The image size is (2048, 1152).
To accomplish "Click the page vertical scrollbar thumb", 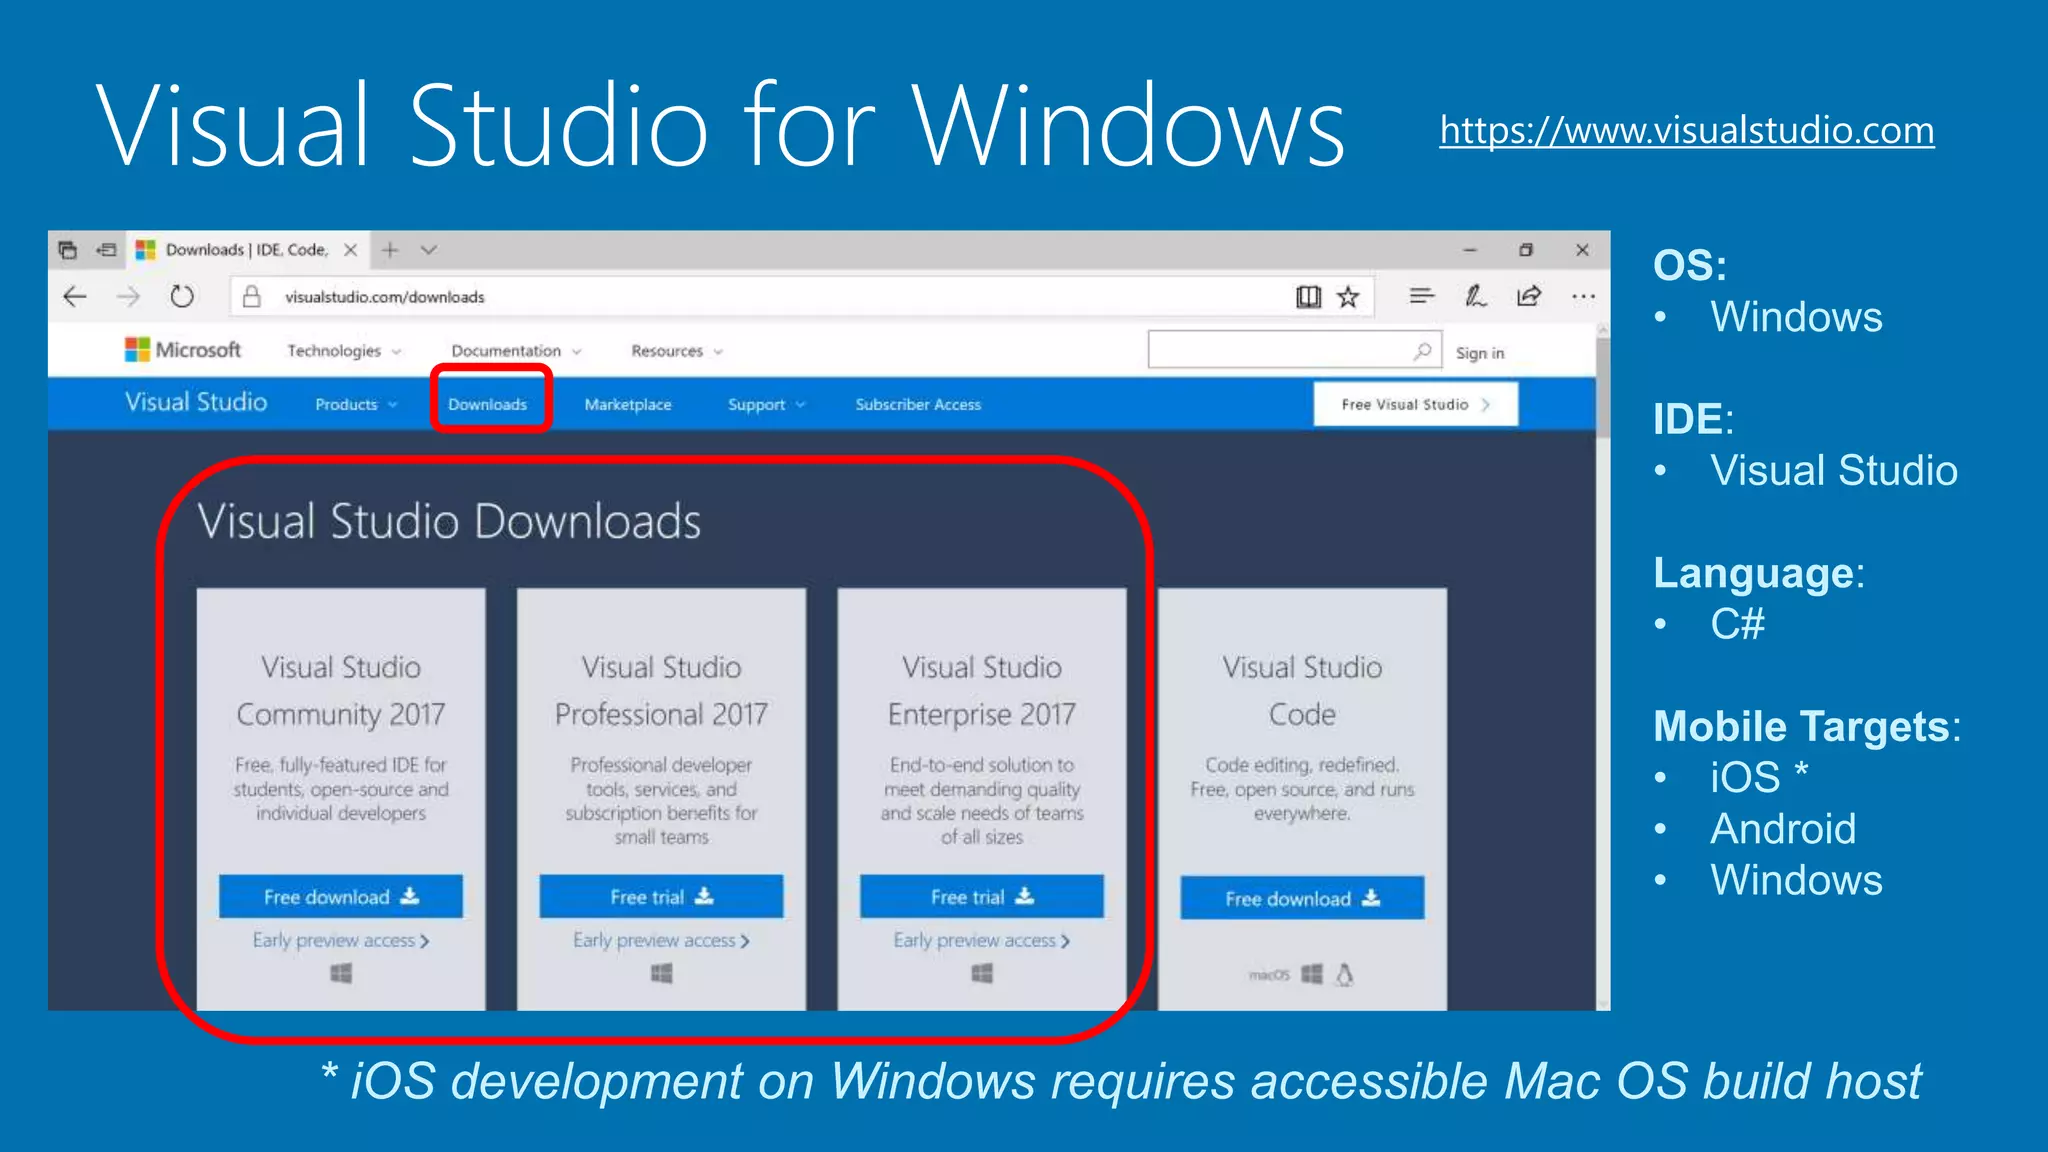I will [1603, 388].
